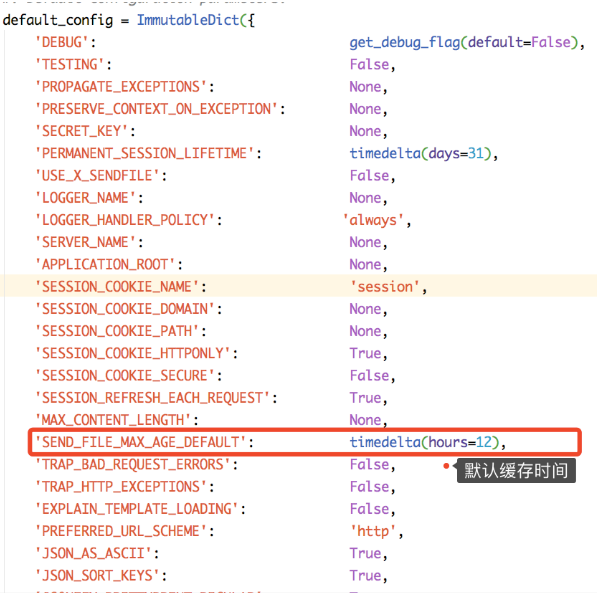The width and height of the screenshot is (597, 593).
Task: Click the 'MAX_CONTENT_LENGTH' key
Action: [113, 420]
